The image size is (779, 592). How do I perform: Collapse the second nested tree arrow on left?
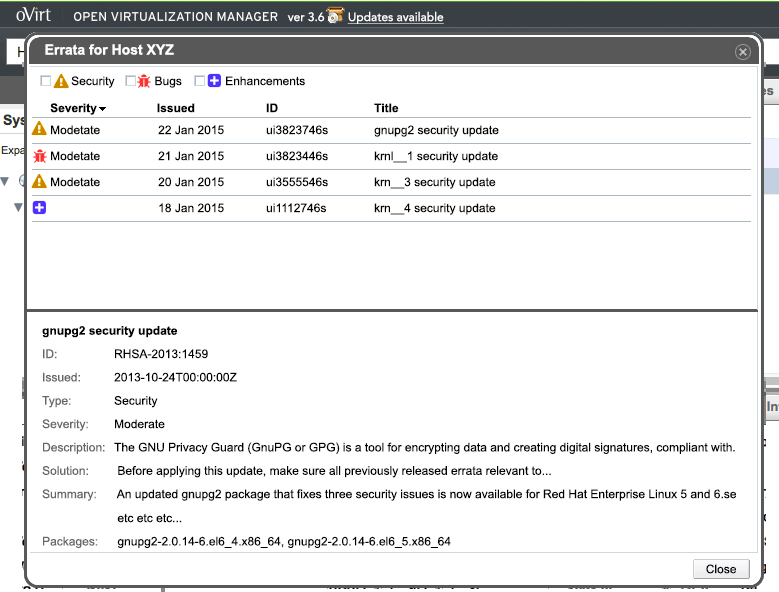[x=17, y=207]
